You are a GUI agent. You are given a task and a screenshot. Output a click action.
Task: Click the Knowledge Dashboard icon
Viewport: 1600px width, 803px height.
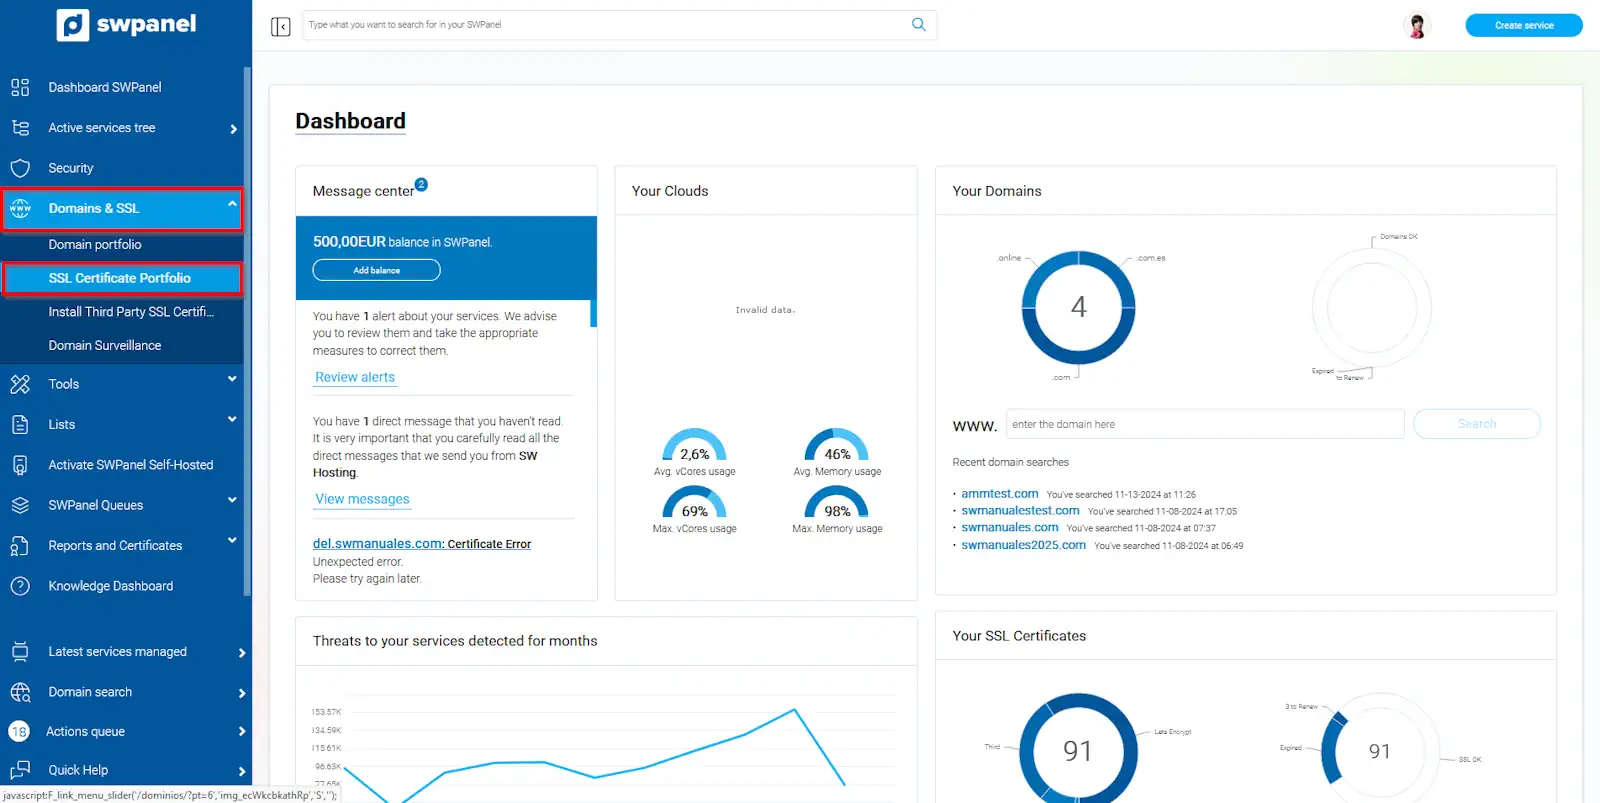[20, 586]
